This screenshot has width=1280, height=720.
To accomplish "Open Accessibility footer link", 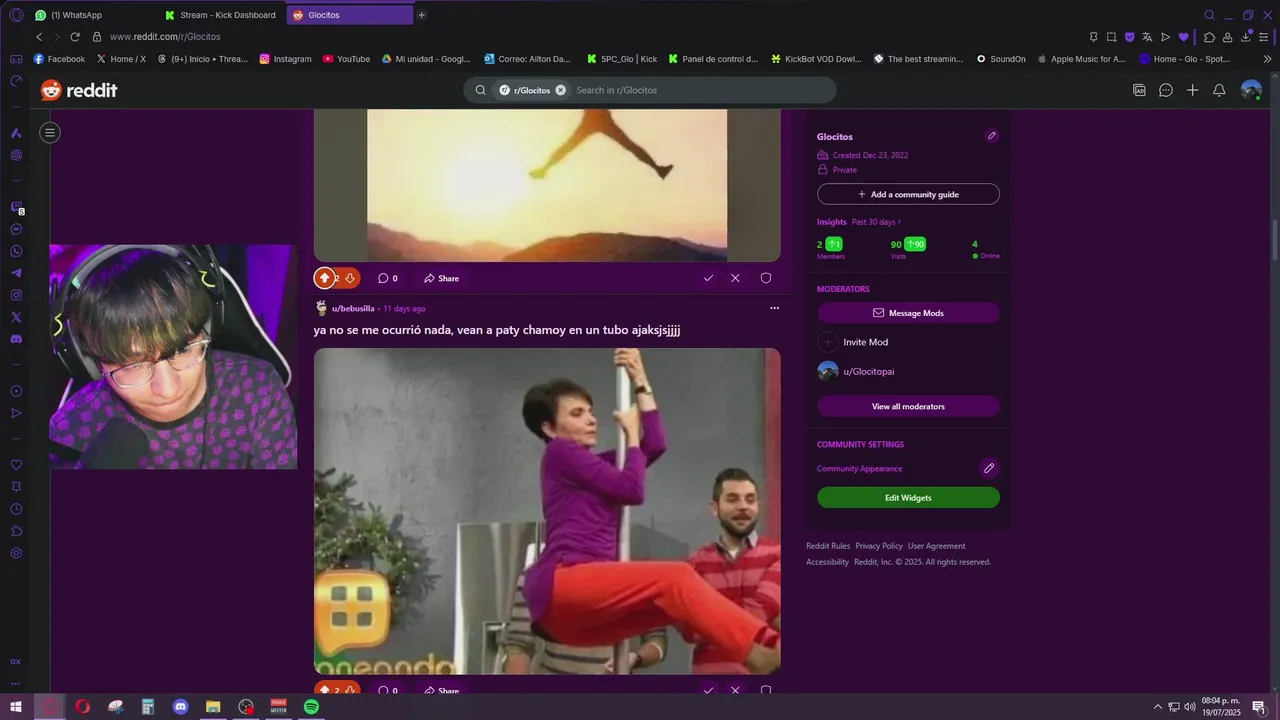I will tap(828, 562).
